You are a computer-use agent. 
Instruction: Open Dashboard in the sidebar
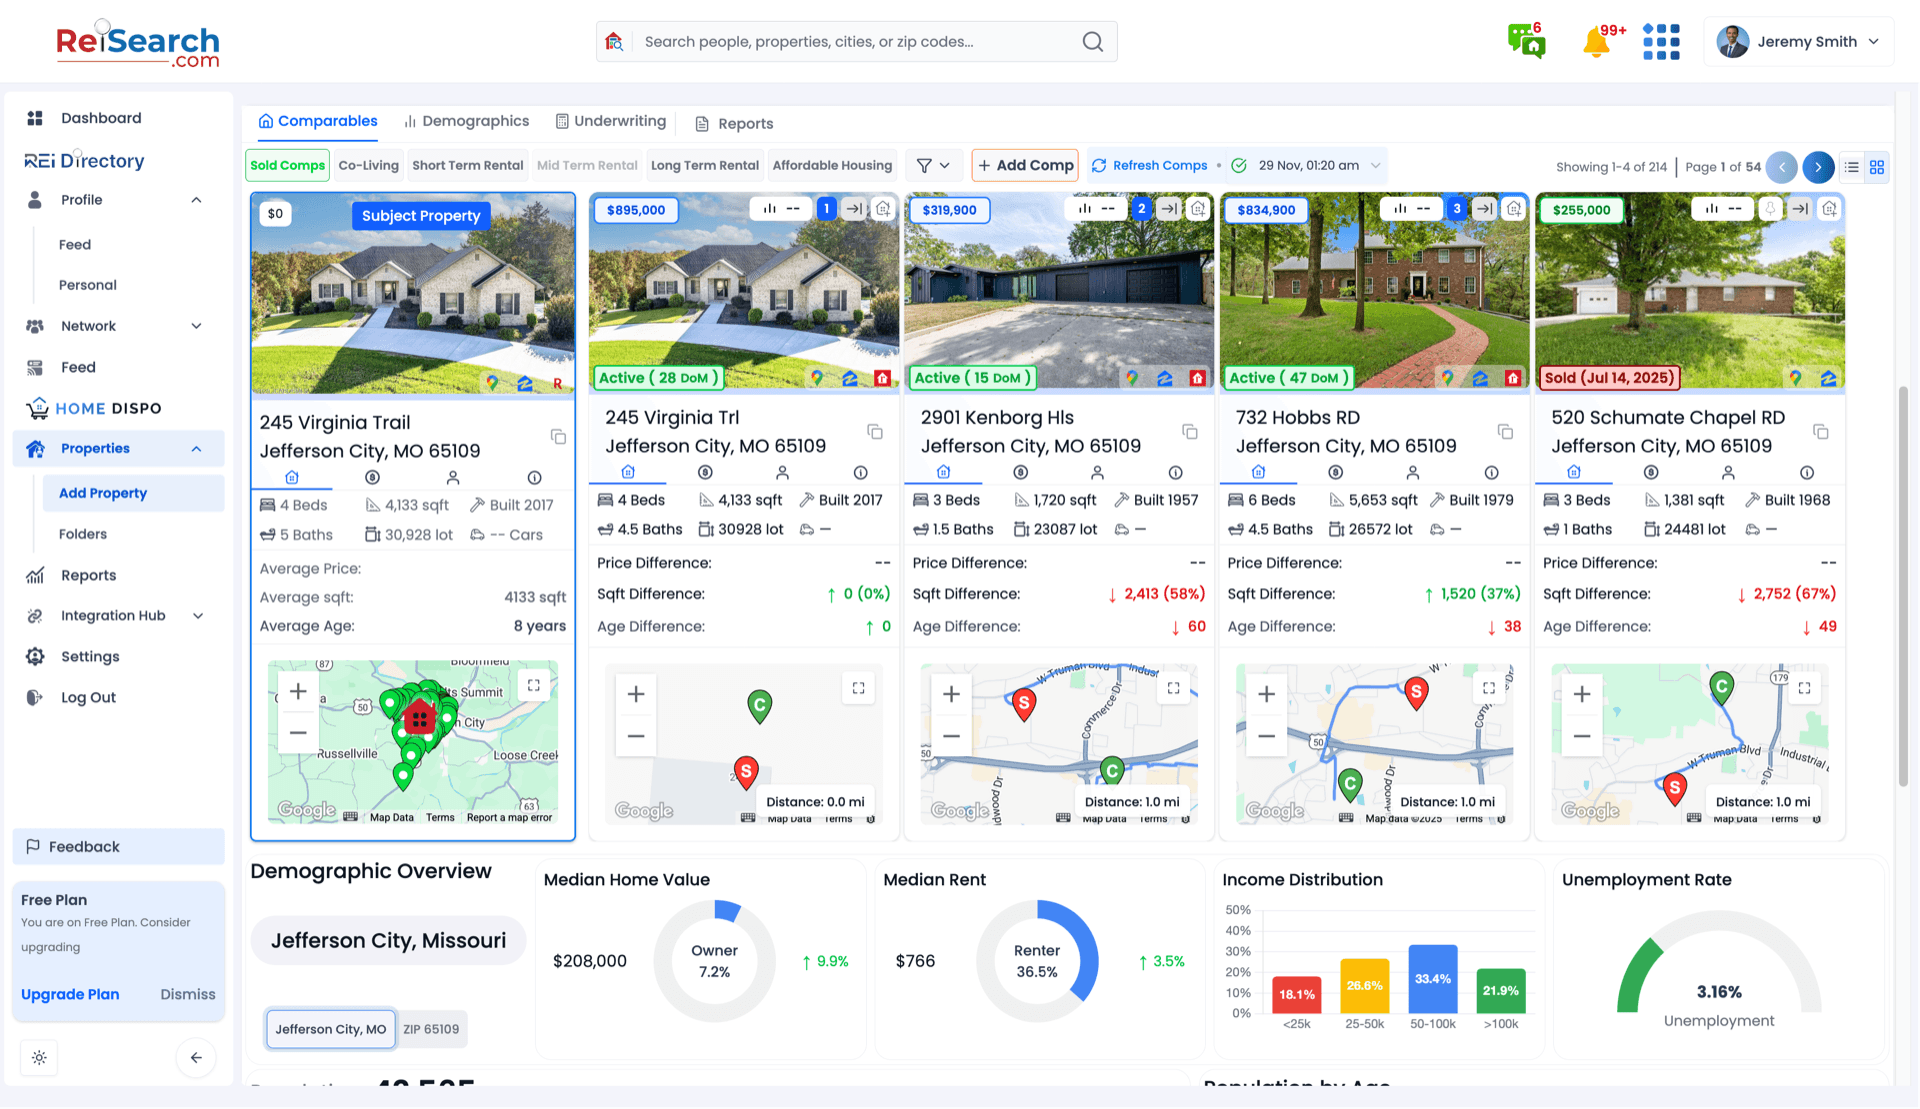[101, 118]
